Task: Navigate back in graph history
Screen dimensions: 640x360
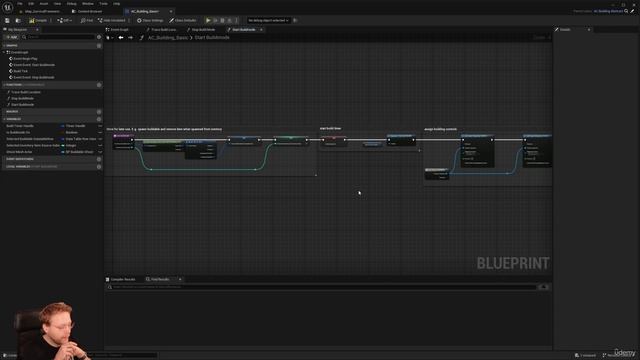Action: click(121, 38)
